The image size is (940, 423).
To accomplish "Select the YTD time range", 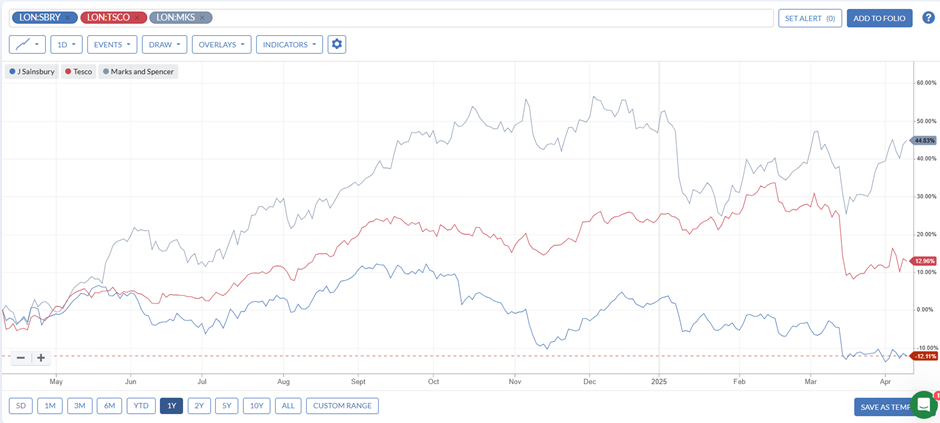I will [141, 406].
